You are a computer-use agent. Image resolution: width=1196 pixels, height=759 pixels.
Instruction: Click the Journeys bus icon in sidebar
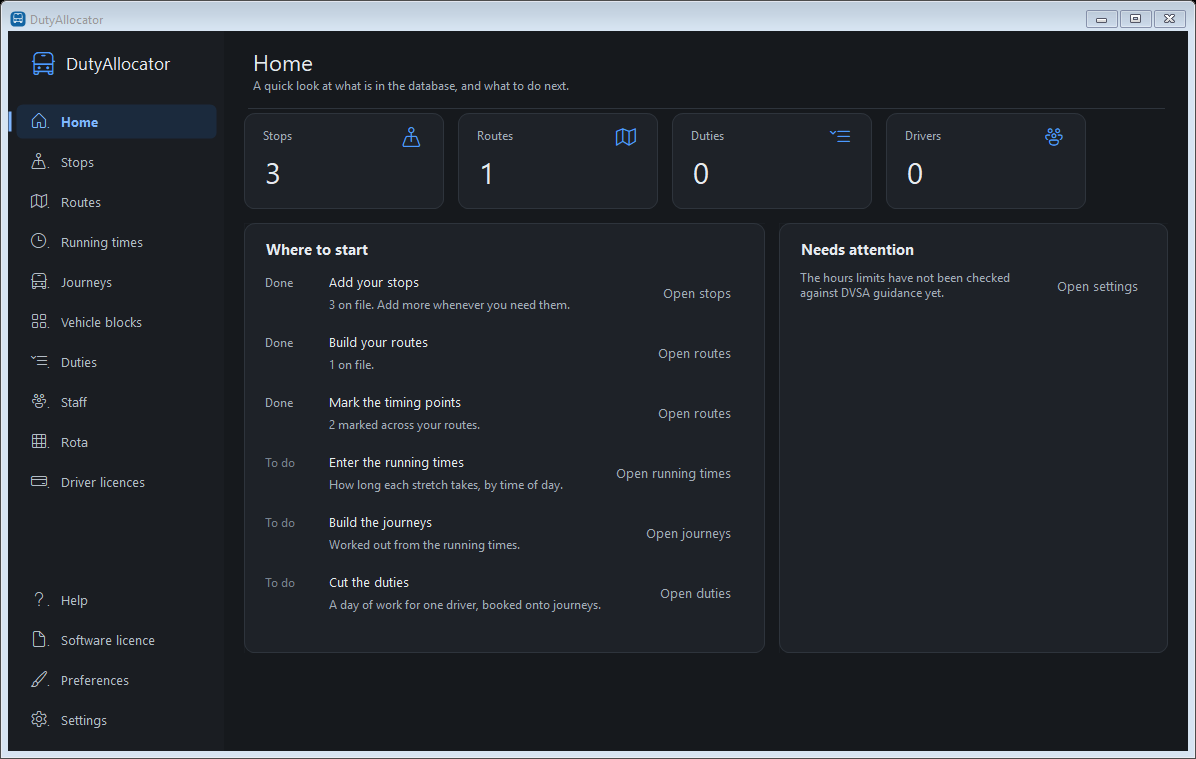pyautogui.click(x=40, y=281)
